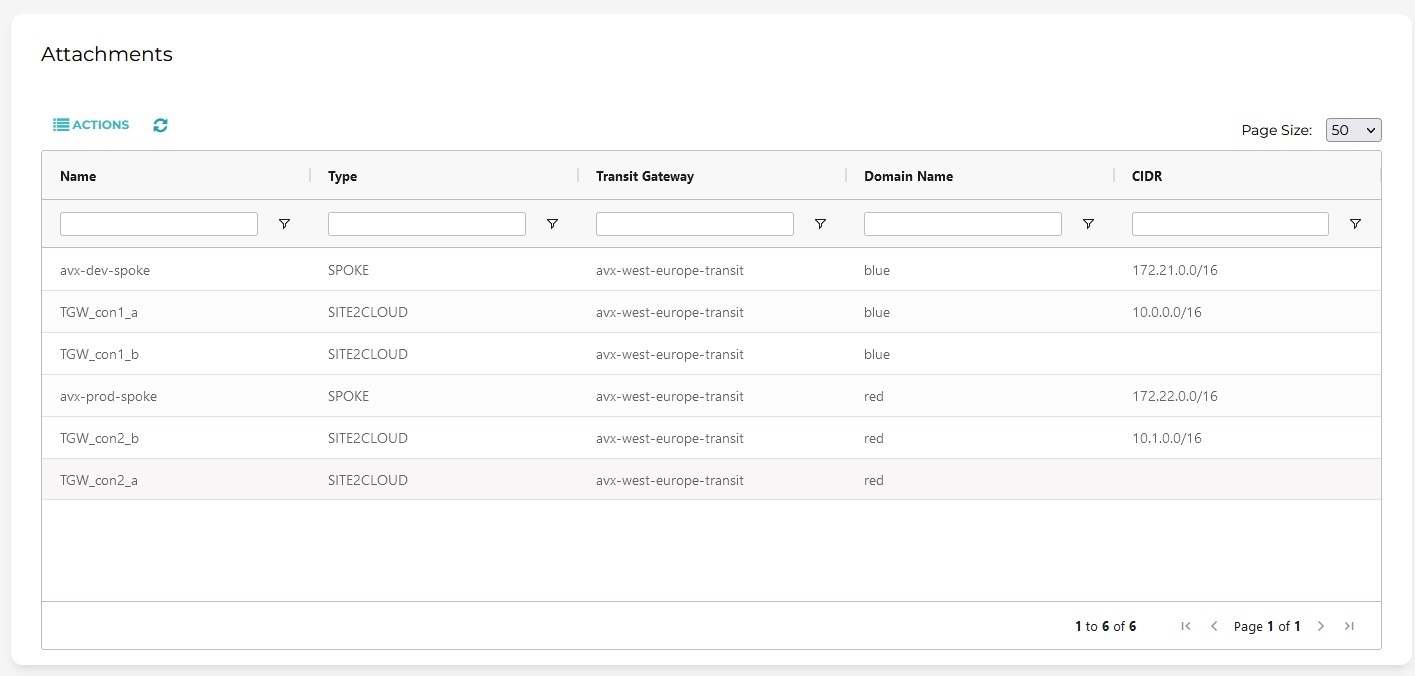Go to the last page icon
This screenshot has height=676, width=1415.
tap(1349, 626)
